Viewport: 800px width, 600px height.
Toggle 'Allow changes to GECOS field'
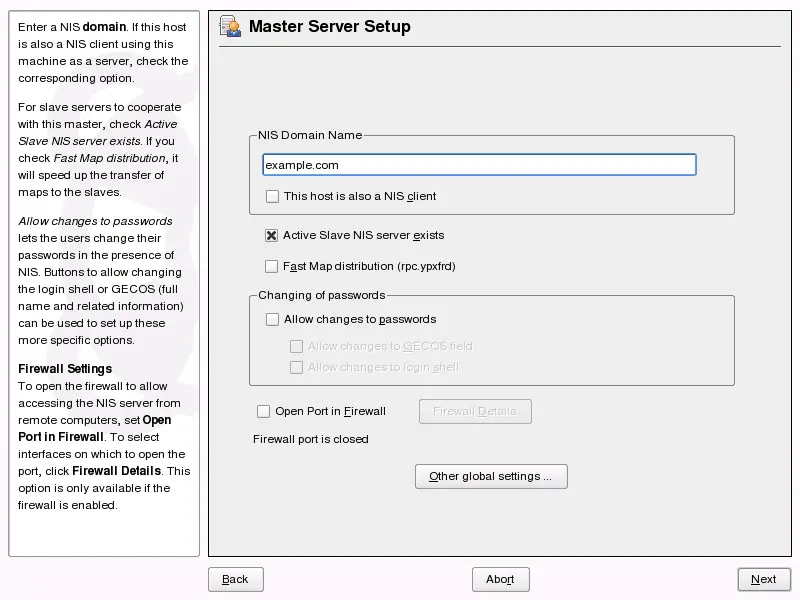coord(296,346)
